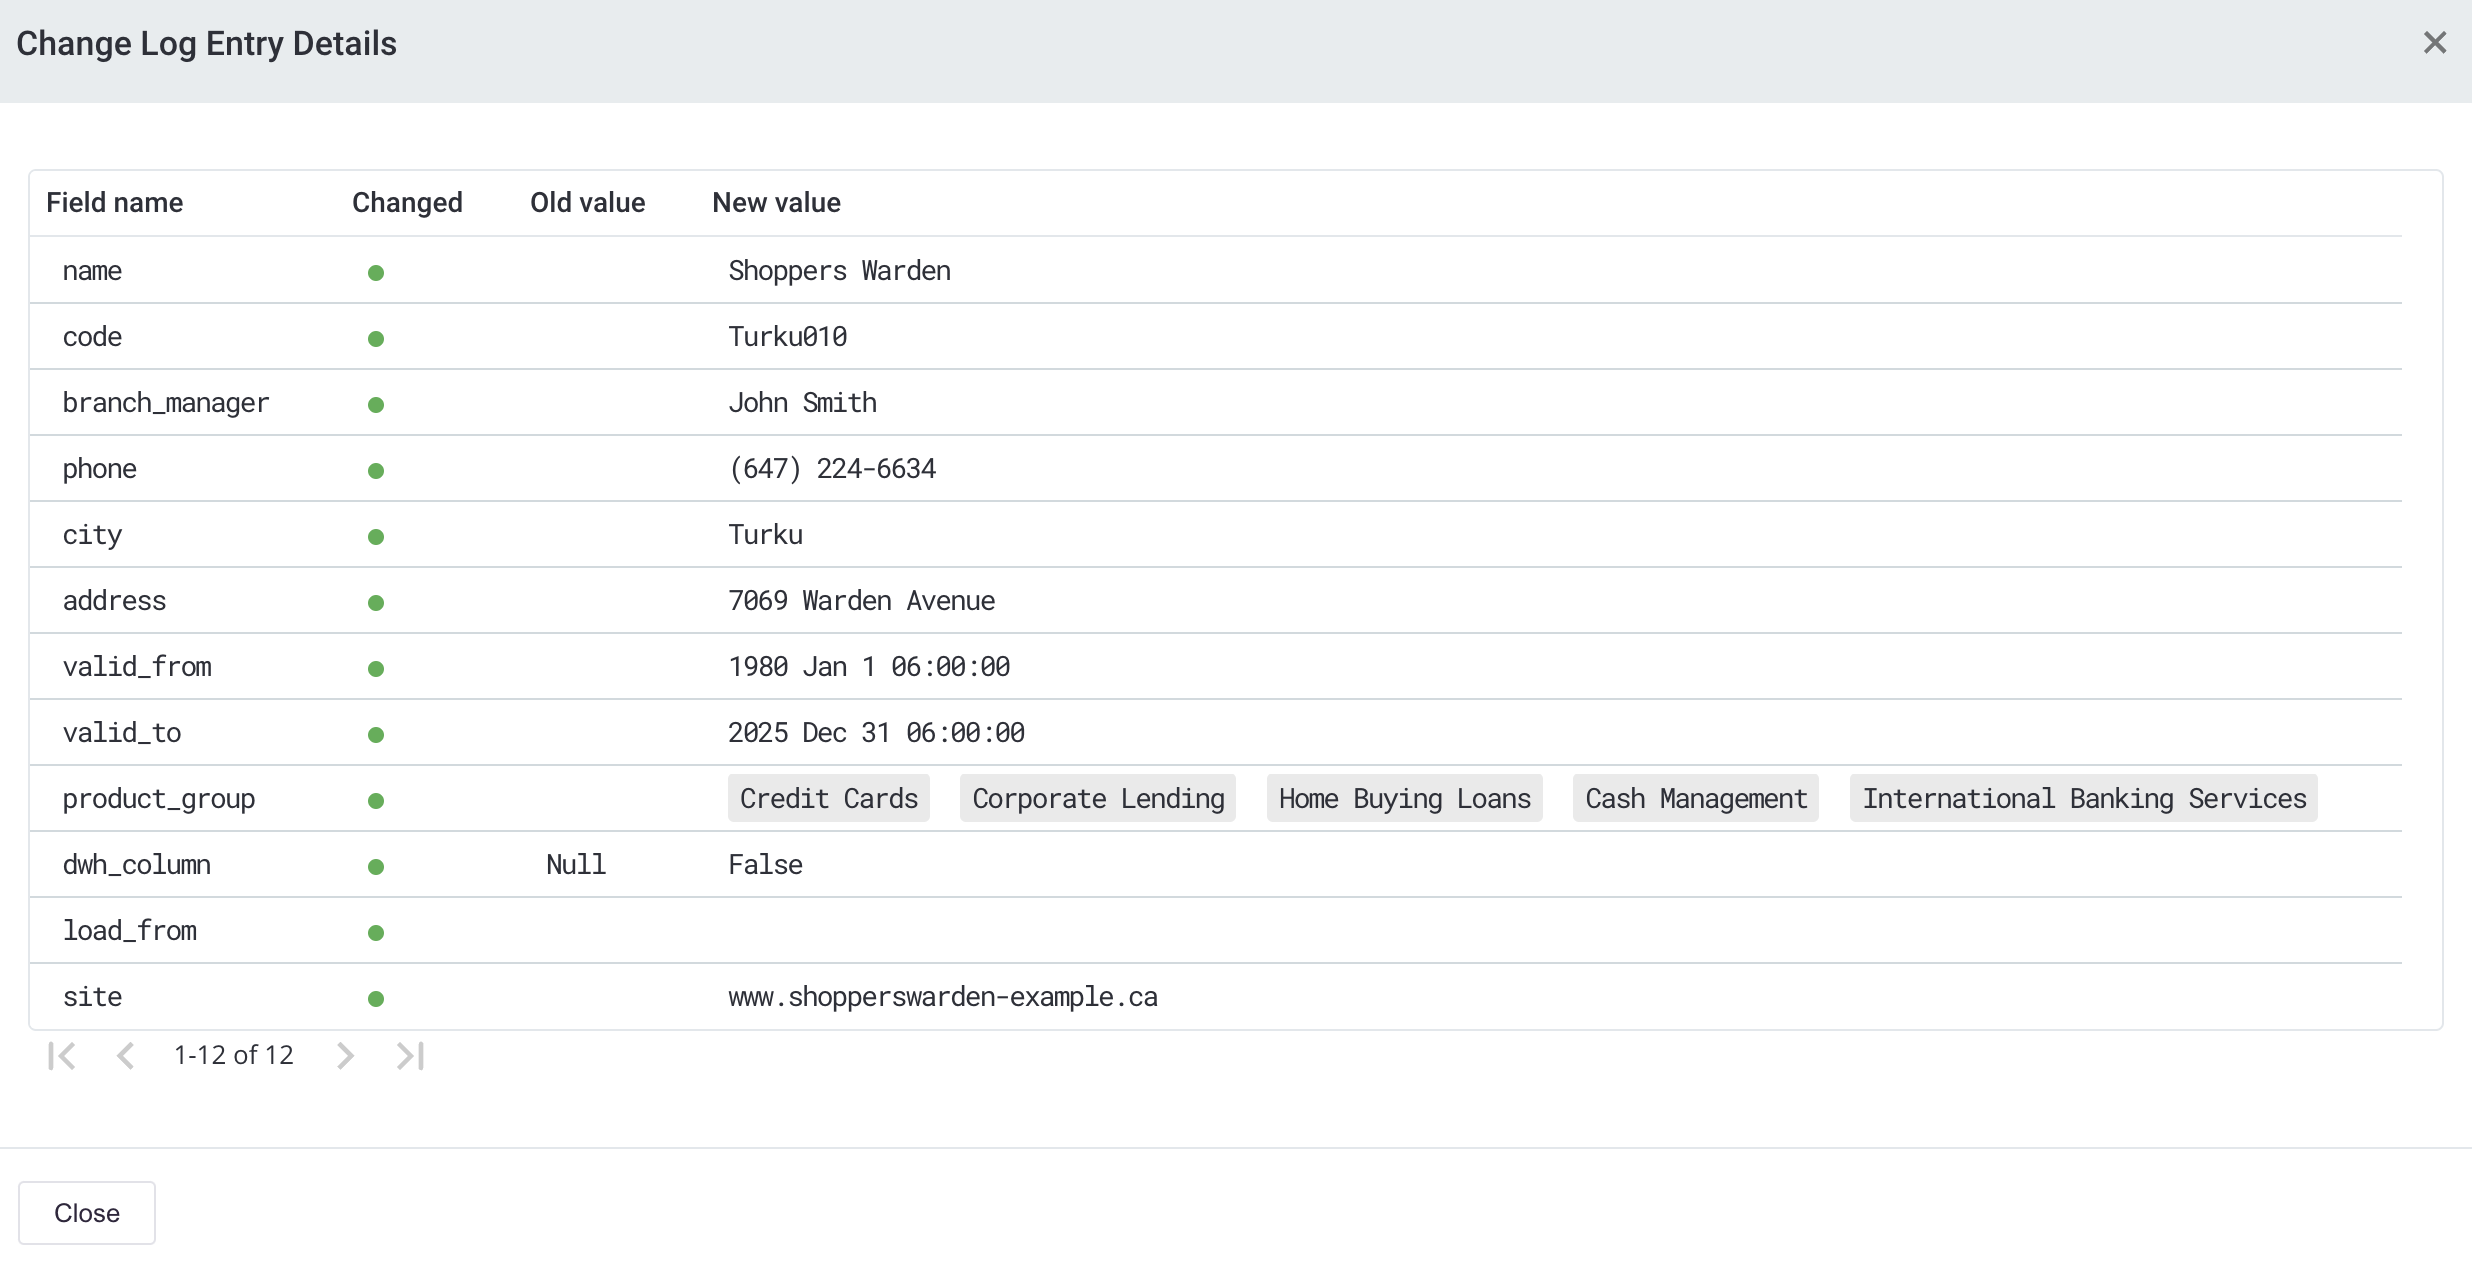Select the Change Log Entry Details title
This screenshot has height=1262, width=2472.
coord(205,43)
